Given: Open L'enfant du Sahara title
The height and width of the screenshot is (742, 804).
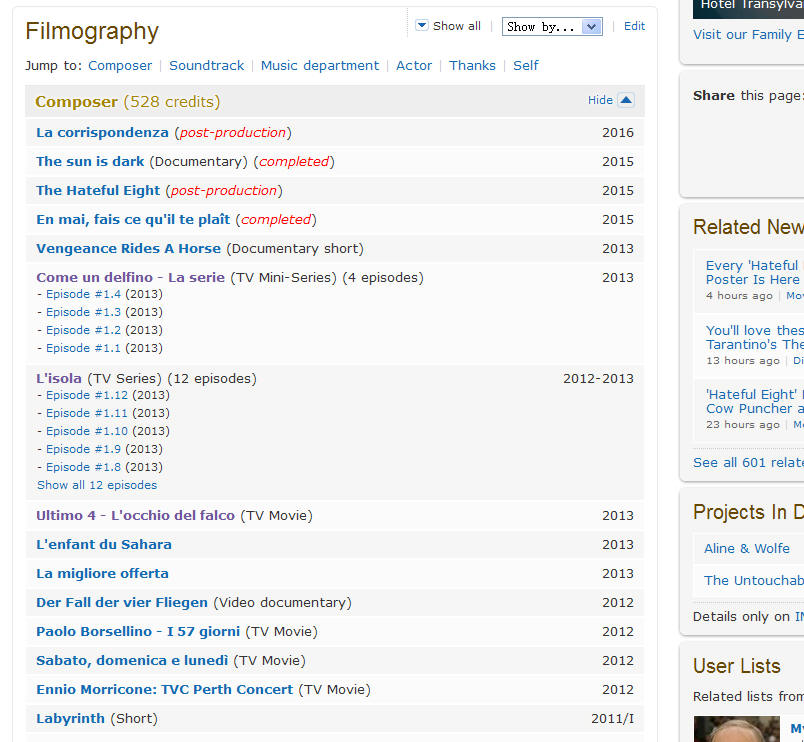Looking at the screenshot, I should pyautogui.click(x=104, y=545).
